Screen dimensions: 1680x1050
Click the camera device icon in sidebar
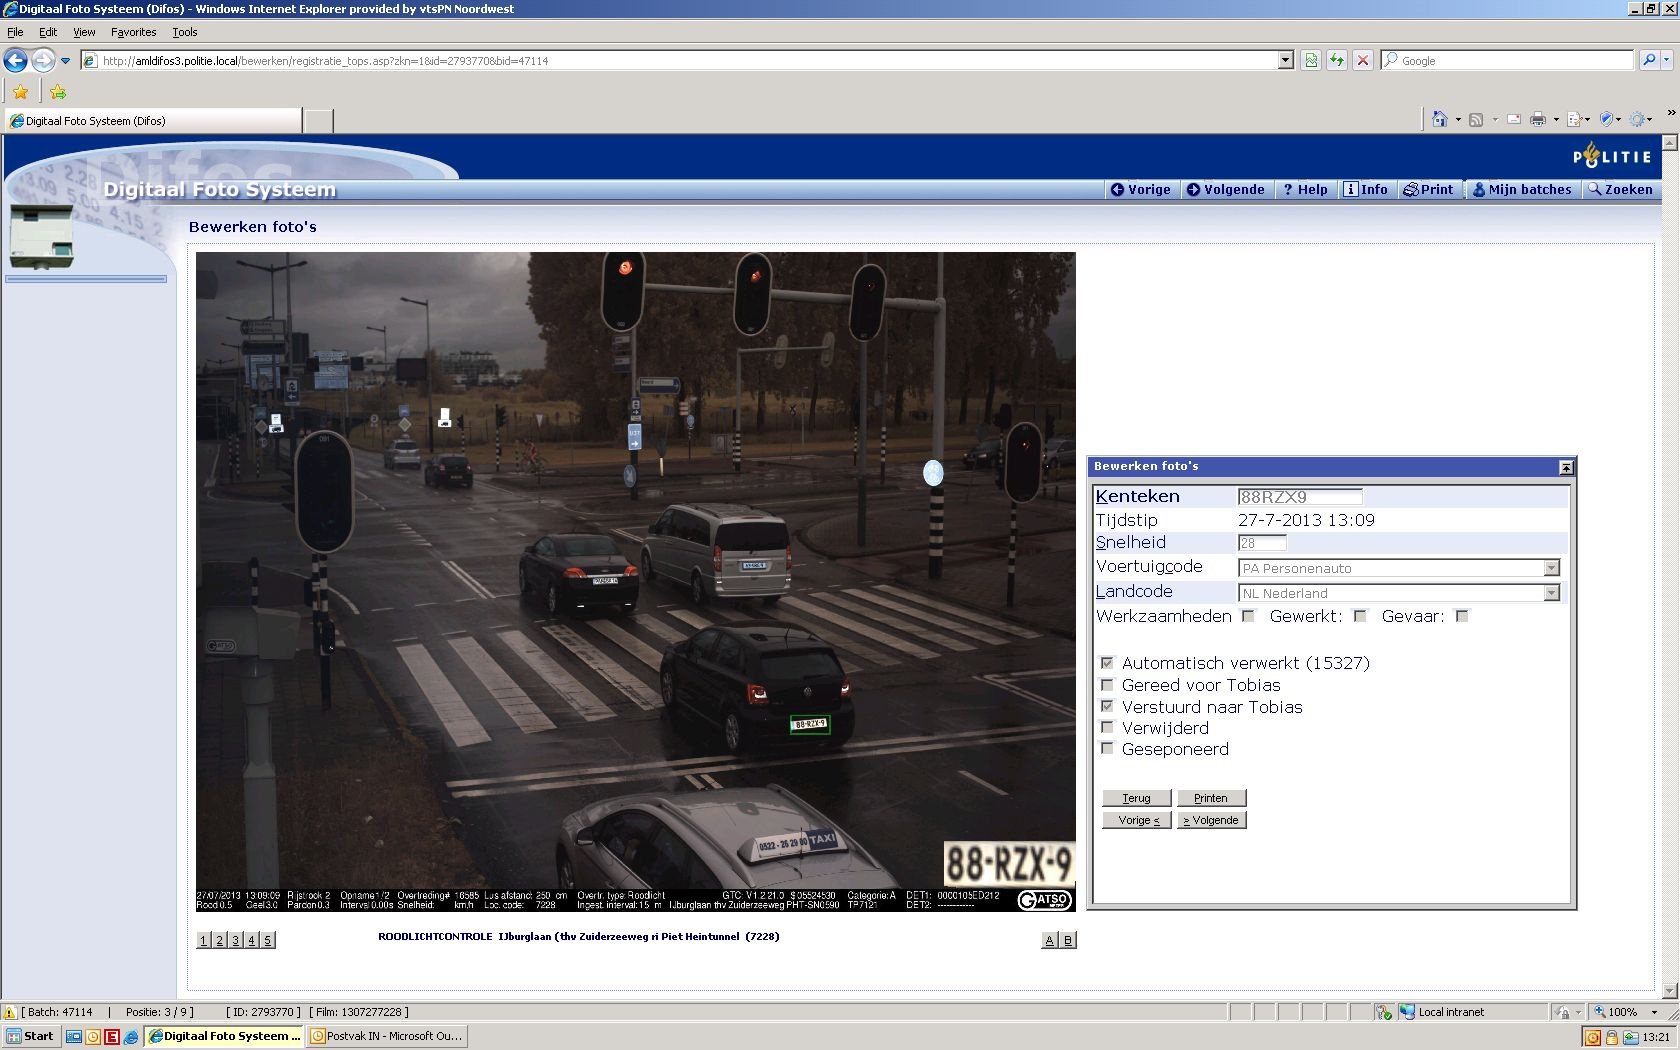pos(41,237)
